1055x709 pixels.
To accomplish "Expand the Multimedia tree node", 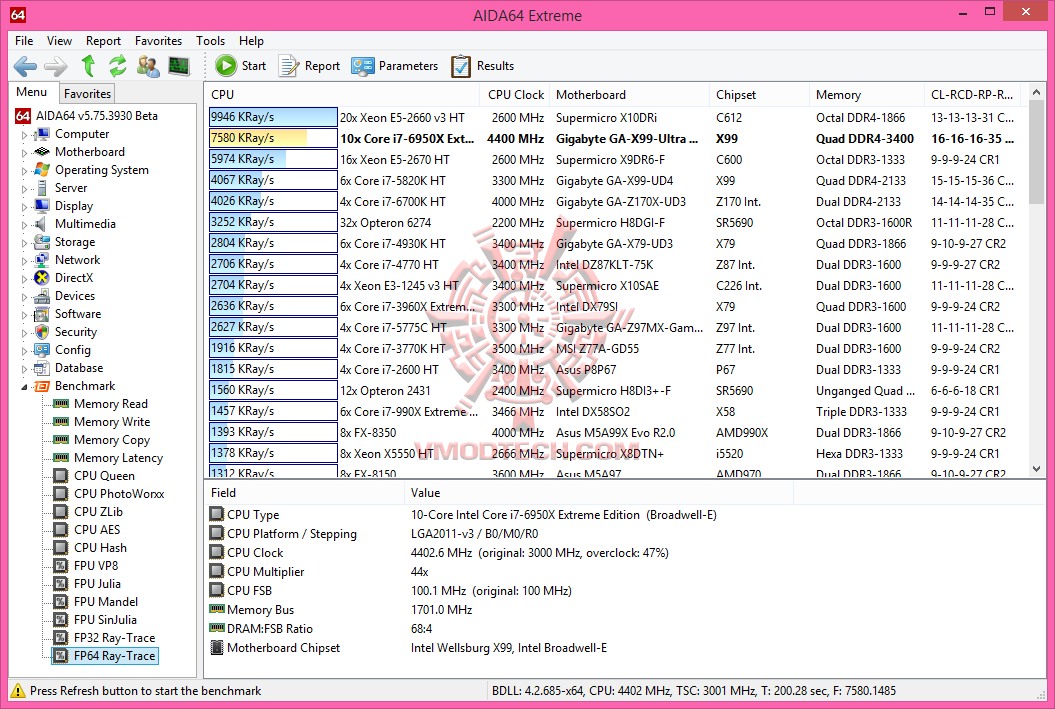I will (24, 225).
